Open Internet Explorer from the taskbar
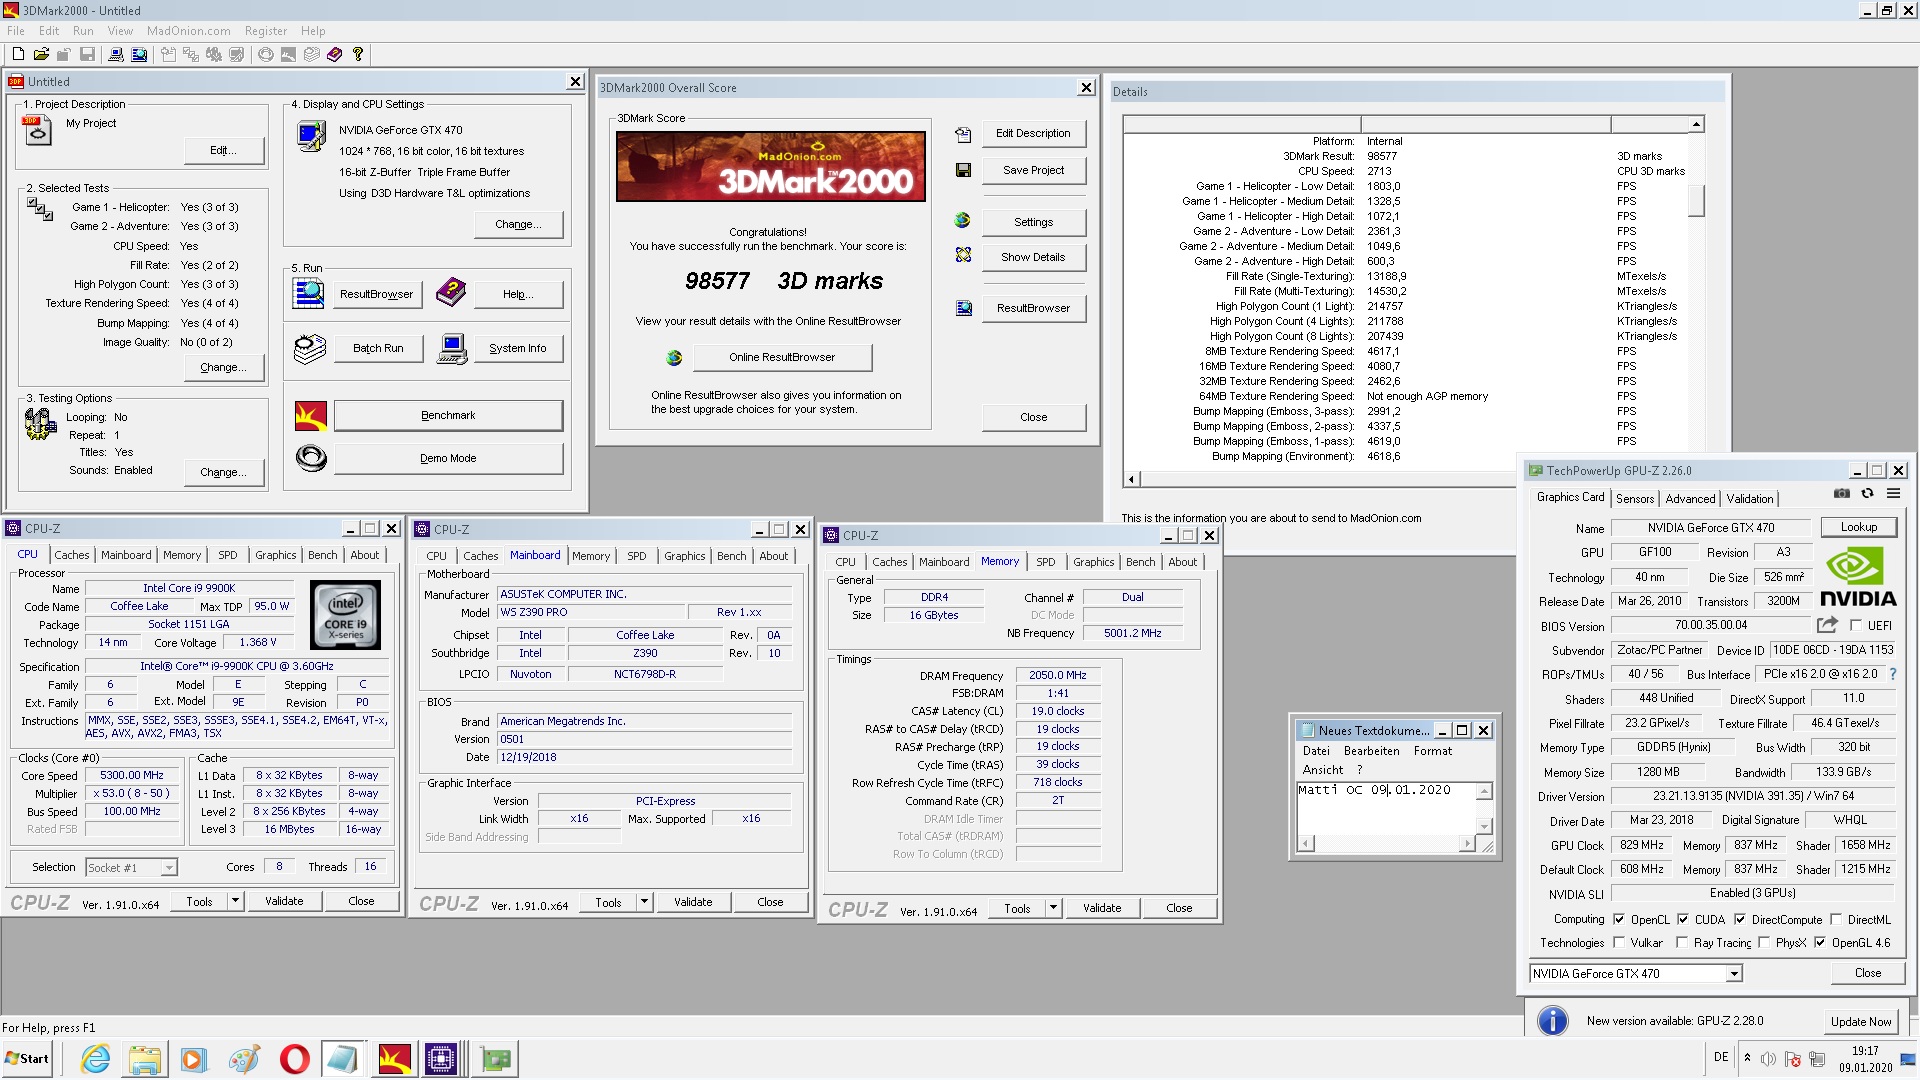Screen dimensions: 1920x1080 [95, 1058]
